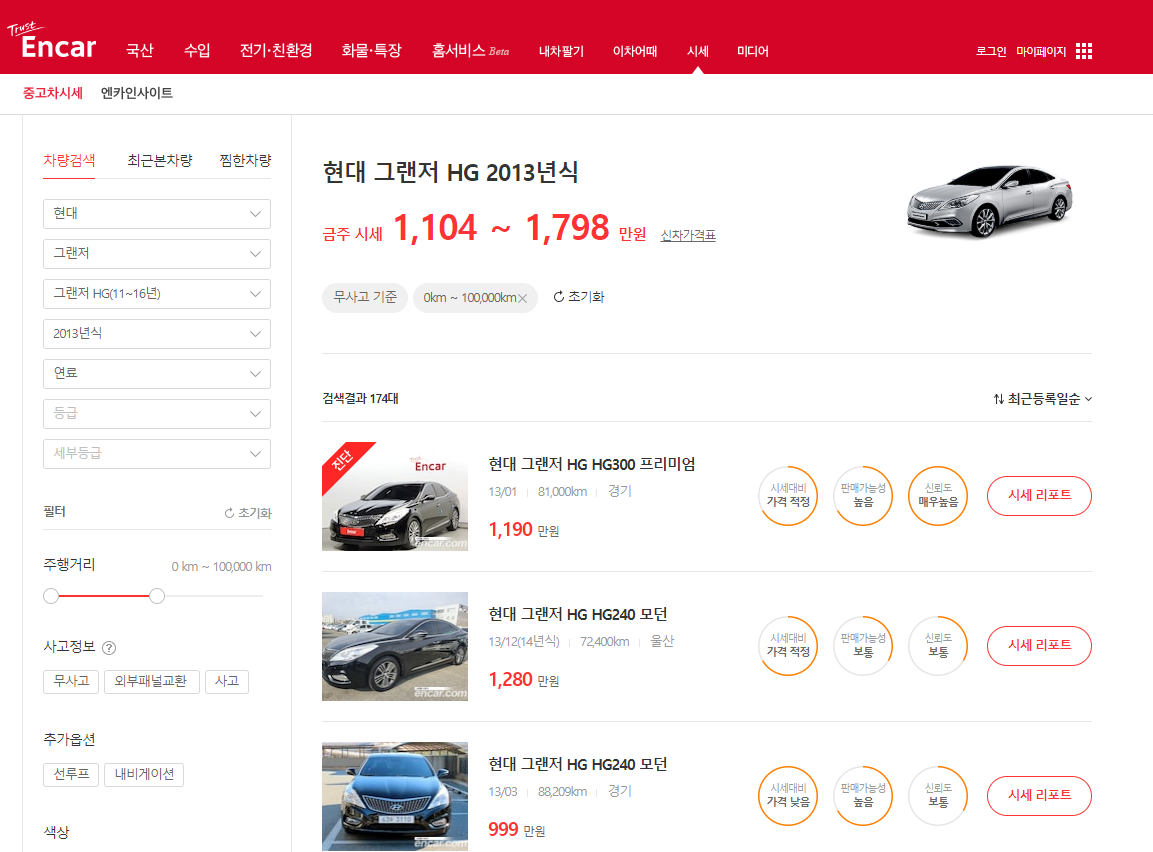Image resolution: width=1153 pixels, height=852 pixels.
Task: Select the 차량검색 tab
Action: point(69,160)
